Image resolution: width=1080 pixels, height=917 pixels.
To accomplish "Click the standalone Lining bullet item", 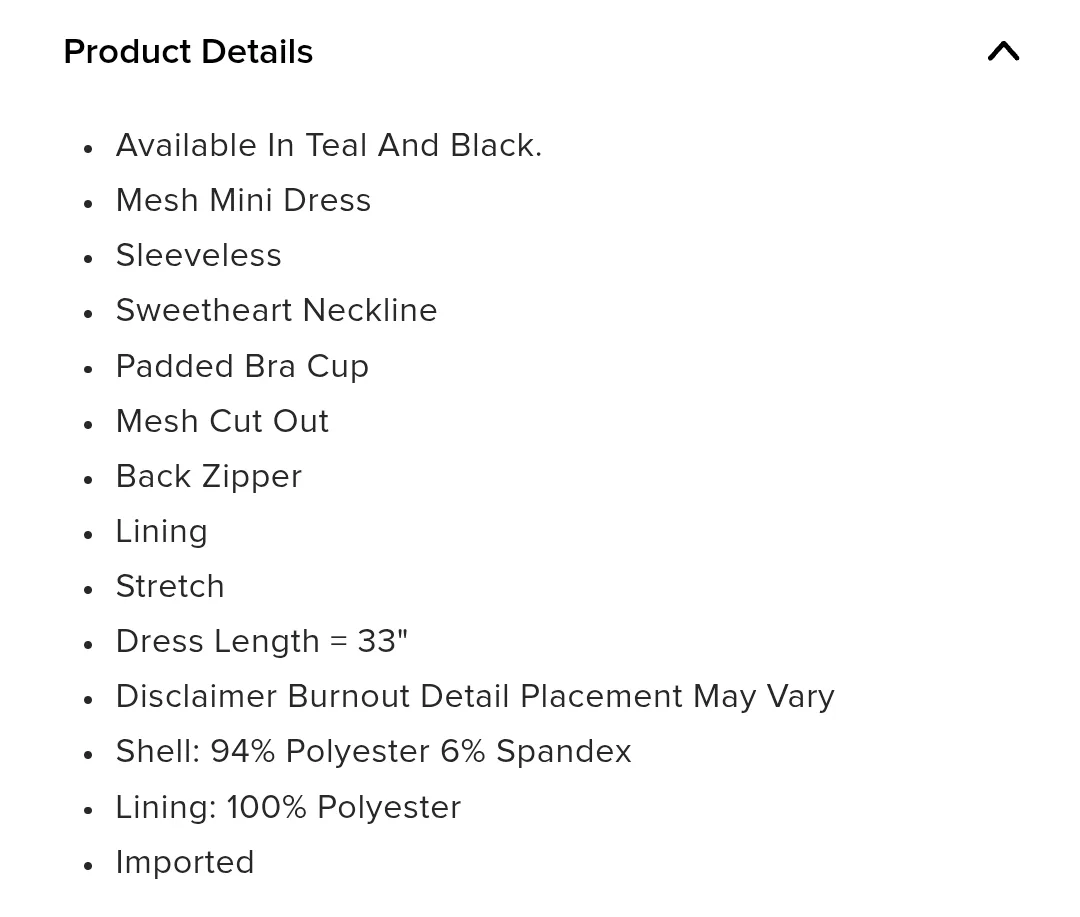I will 161,531.
